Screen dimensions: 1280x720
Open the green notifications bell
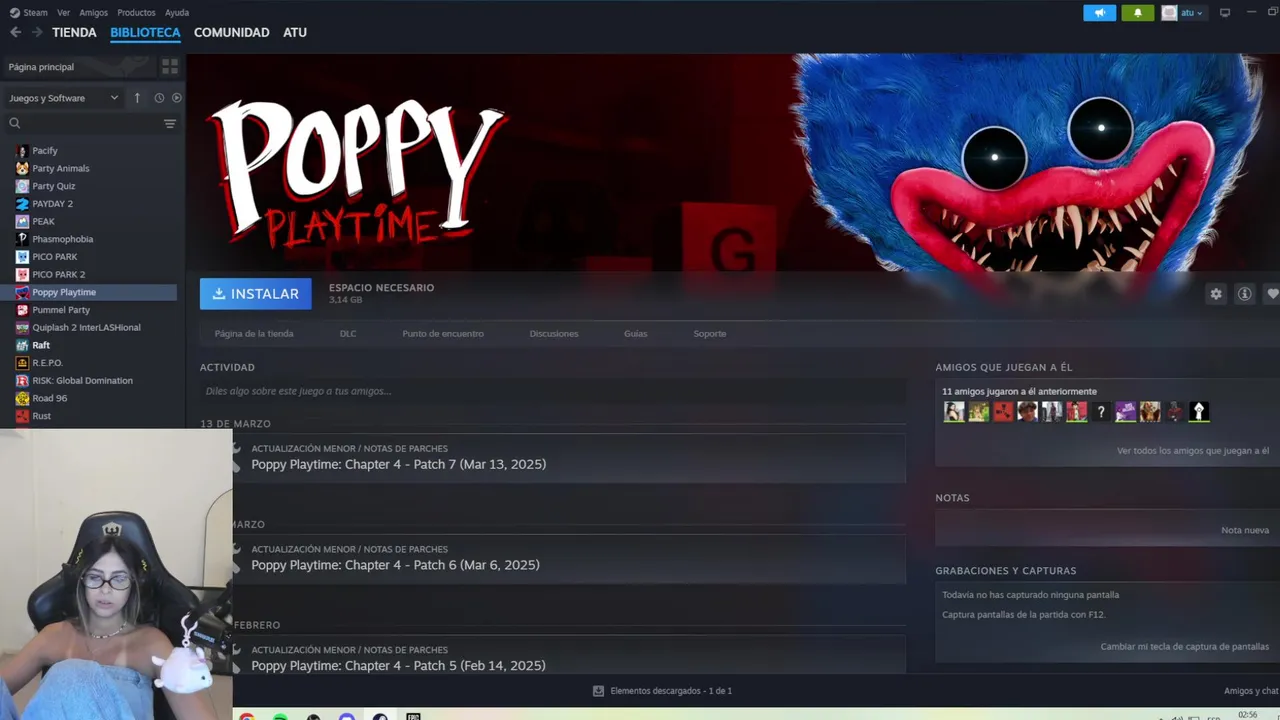(x=1137, y=13)
